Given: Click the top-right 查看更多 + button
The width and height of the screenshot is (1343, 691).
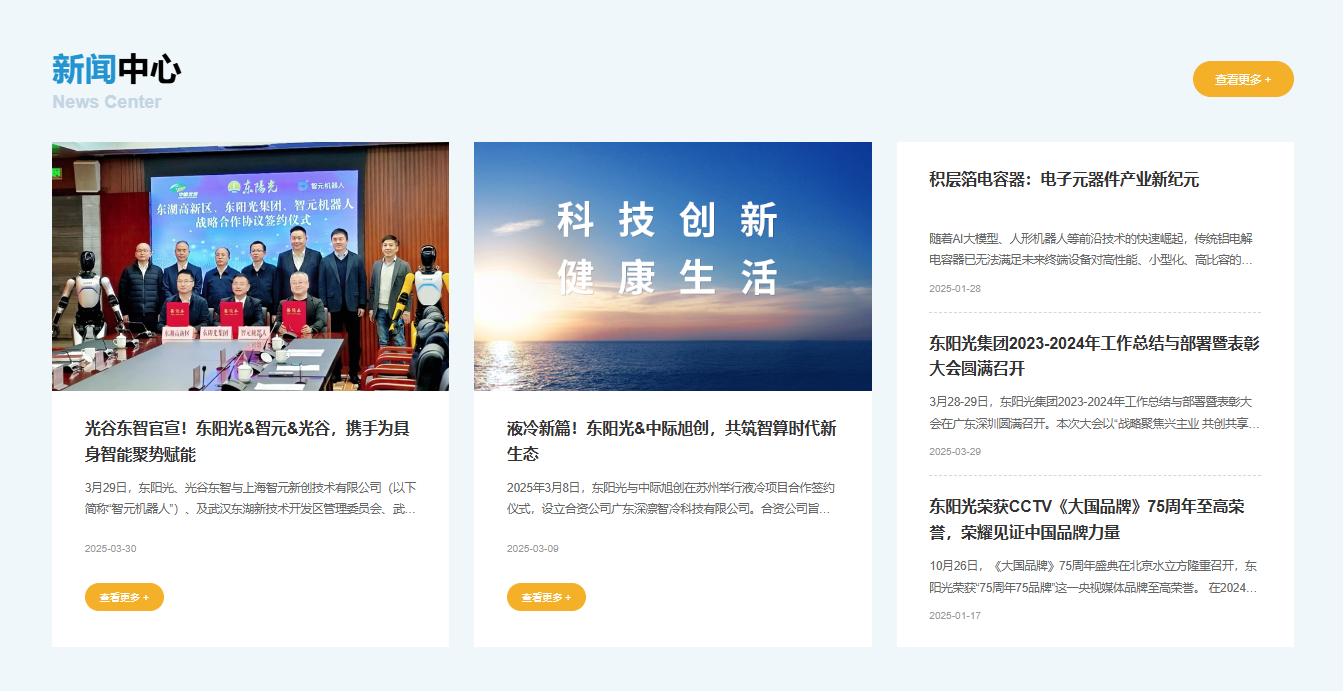Looking at the screenshot, I should [x=1242, y=79].
